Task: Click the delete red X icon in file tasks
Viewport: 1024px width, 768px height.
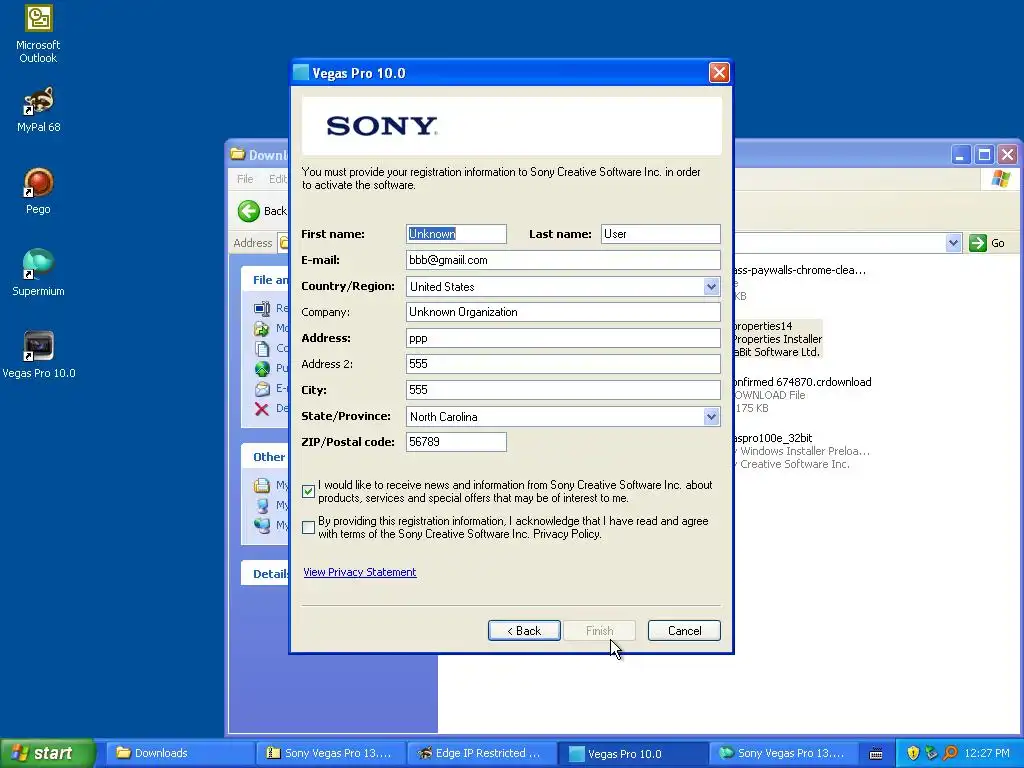Action: pyautogui.click(x=262, y=409)
